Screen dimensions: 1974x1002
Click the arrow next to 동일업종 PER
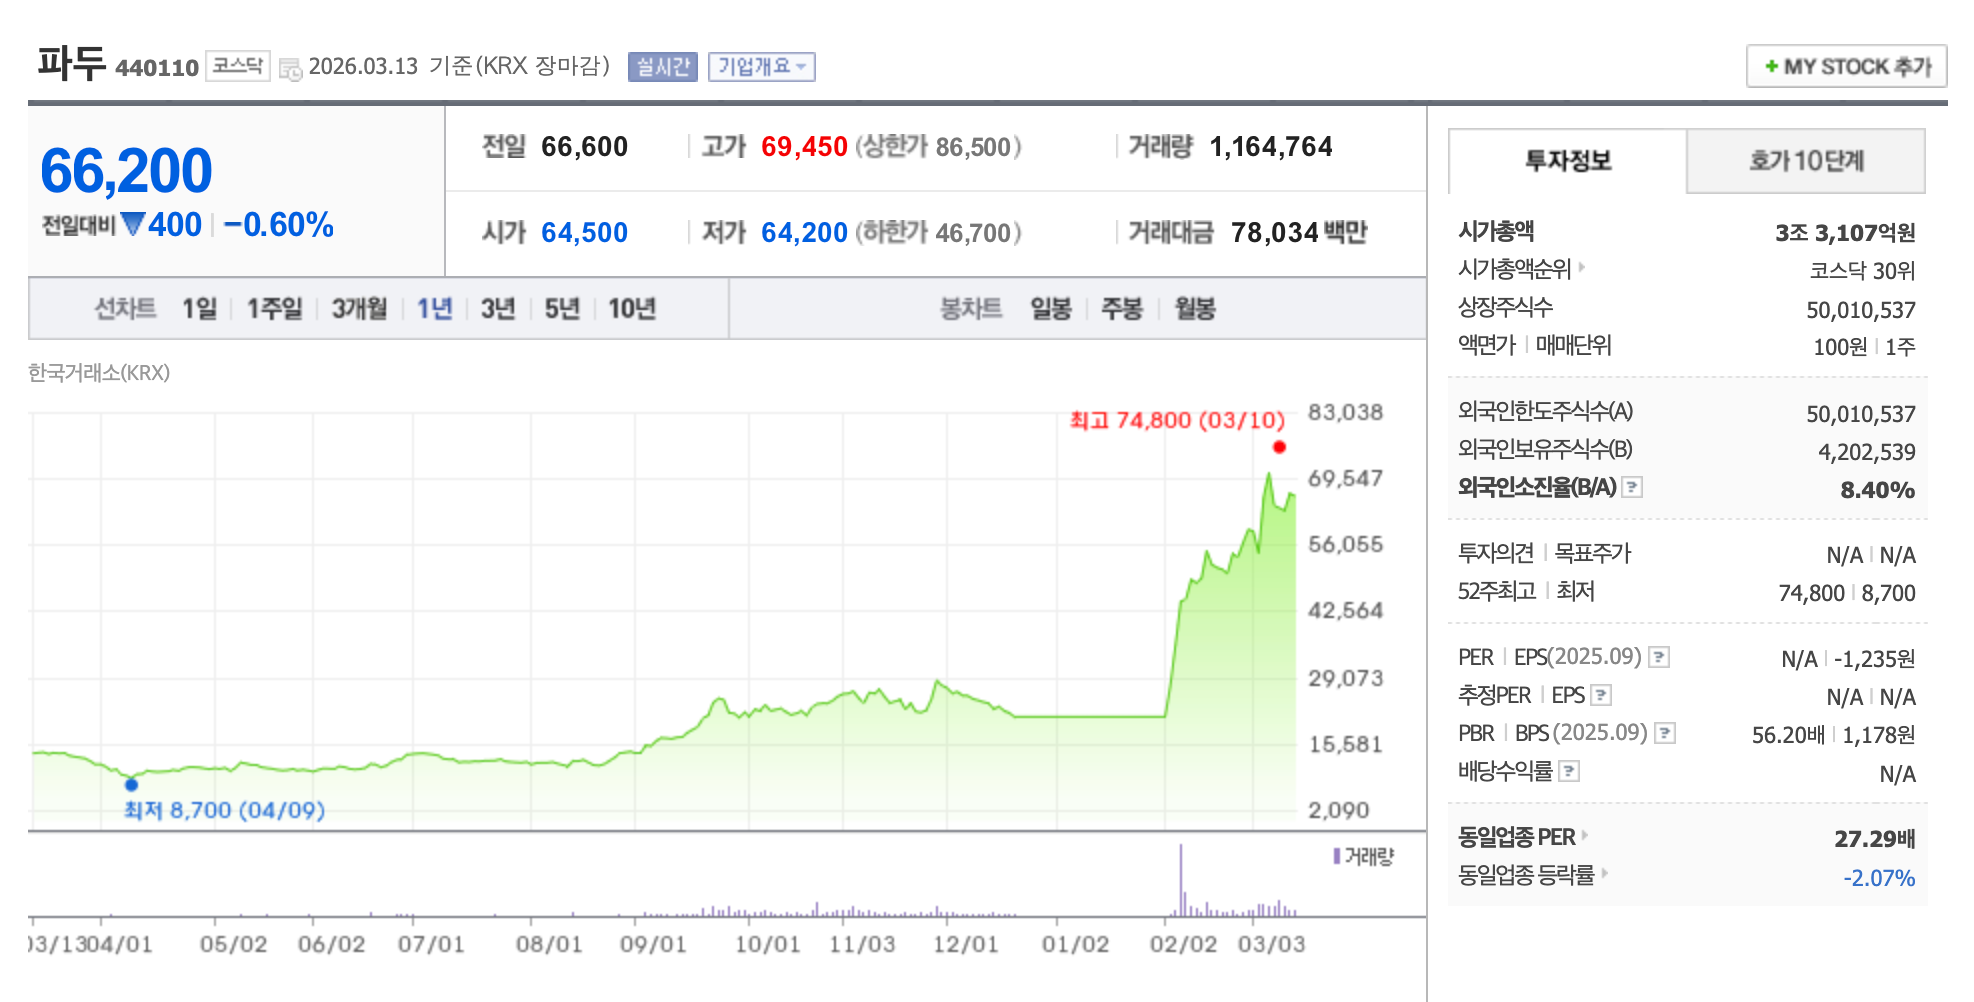1585,835
